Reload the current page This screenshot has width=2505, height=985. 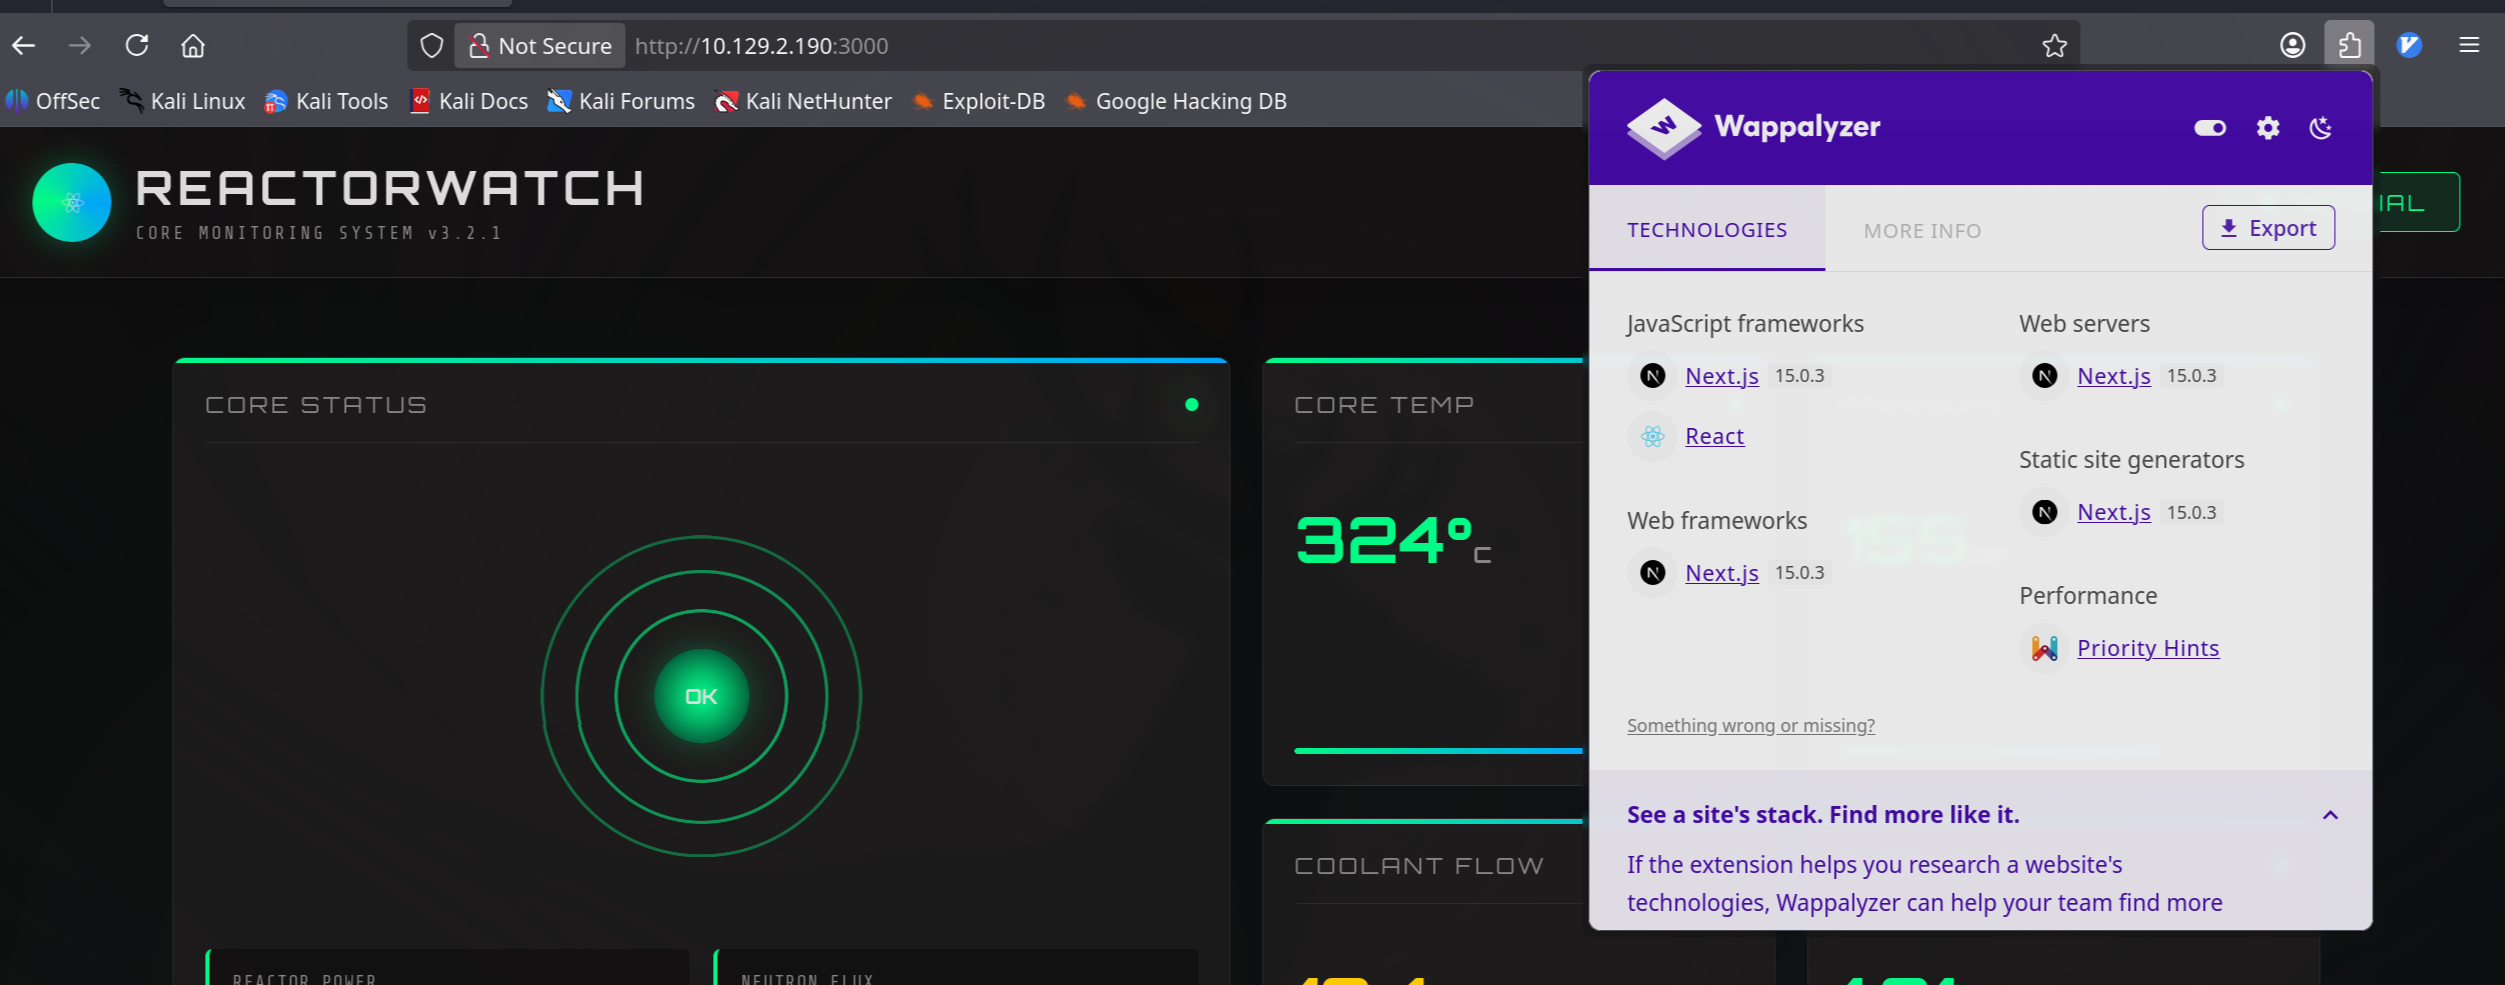137,46
